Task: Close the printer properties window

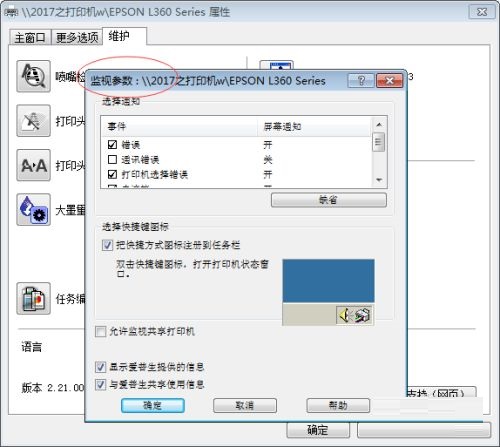Action: (x=482, y=12)
